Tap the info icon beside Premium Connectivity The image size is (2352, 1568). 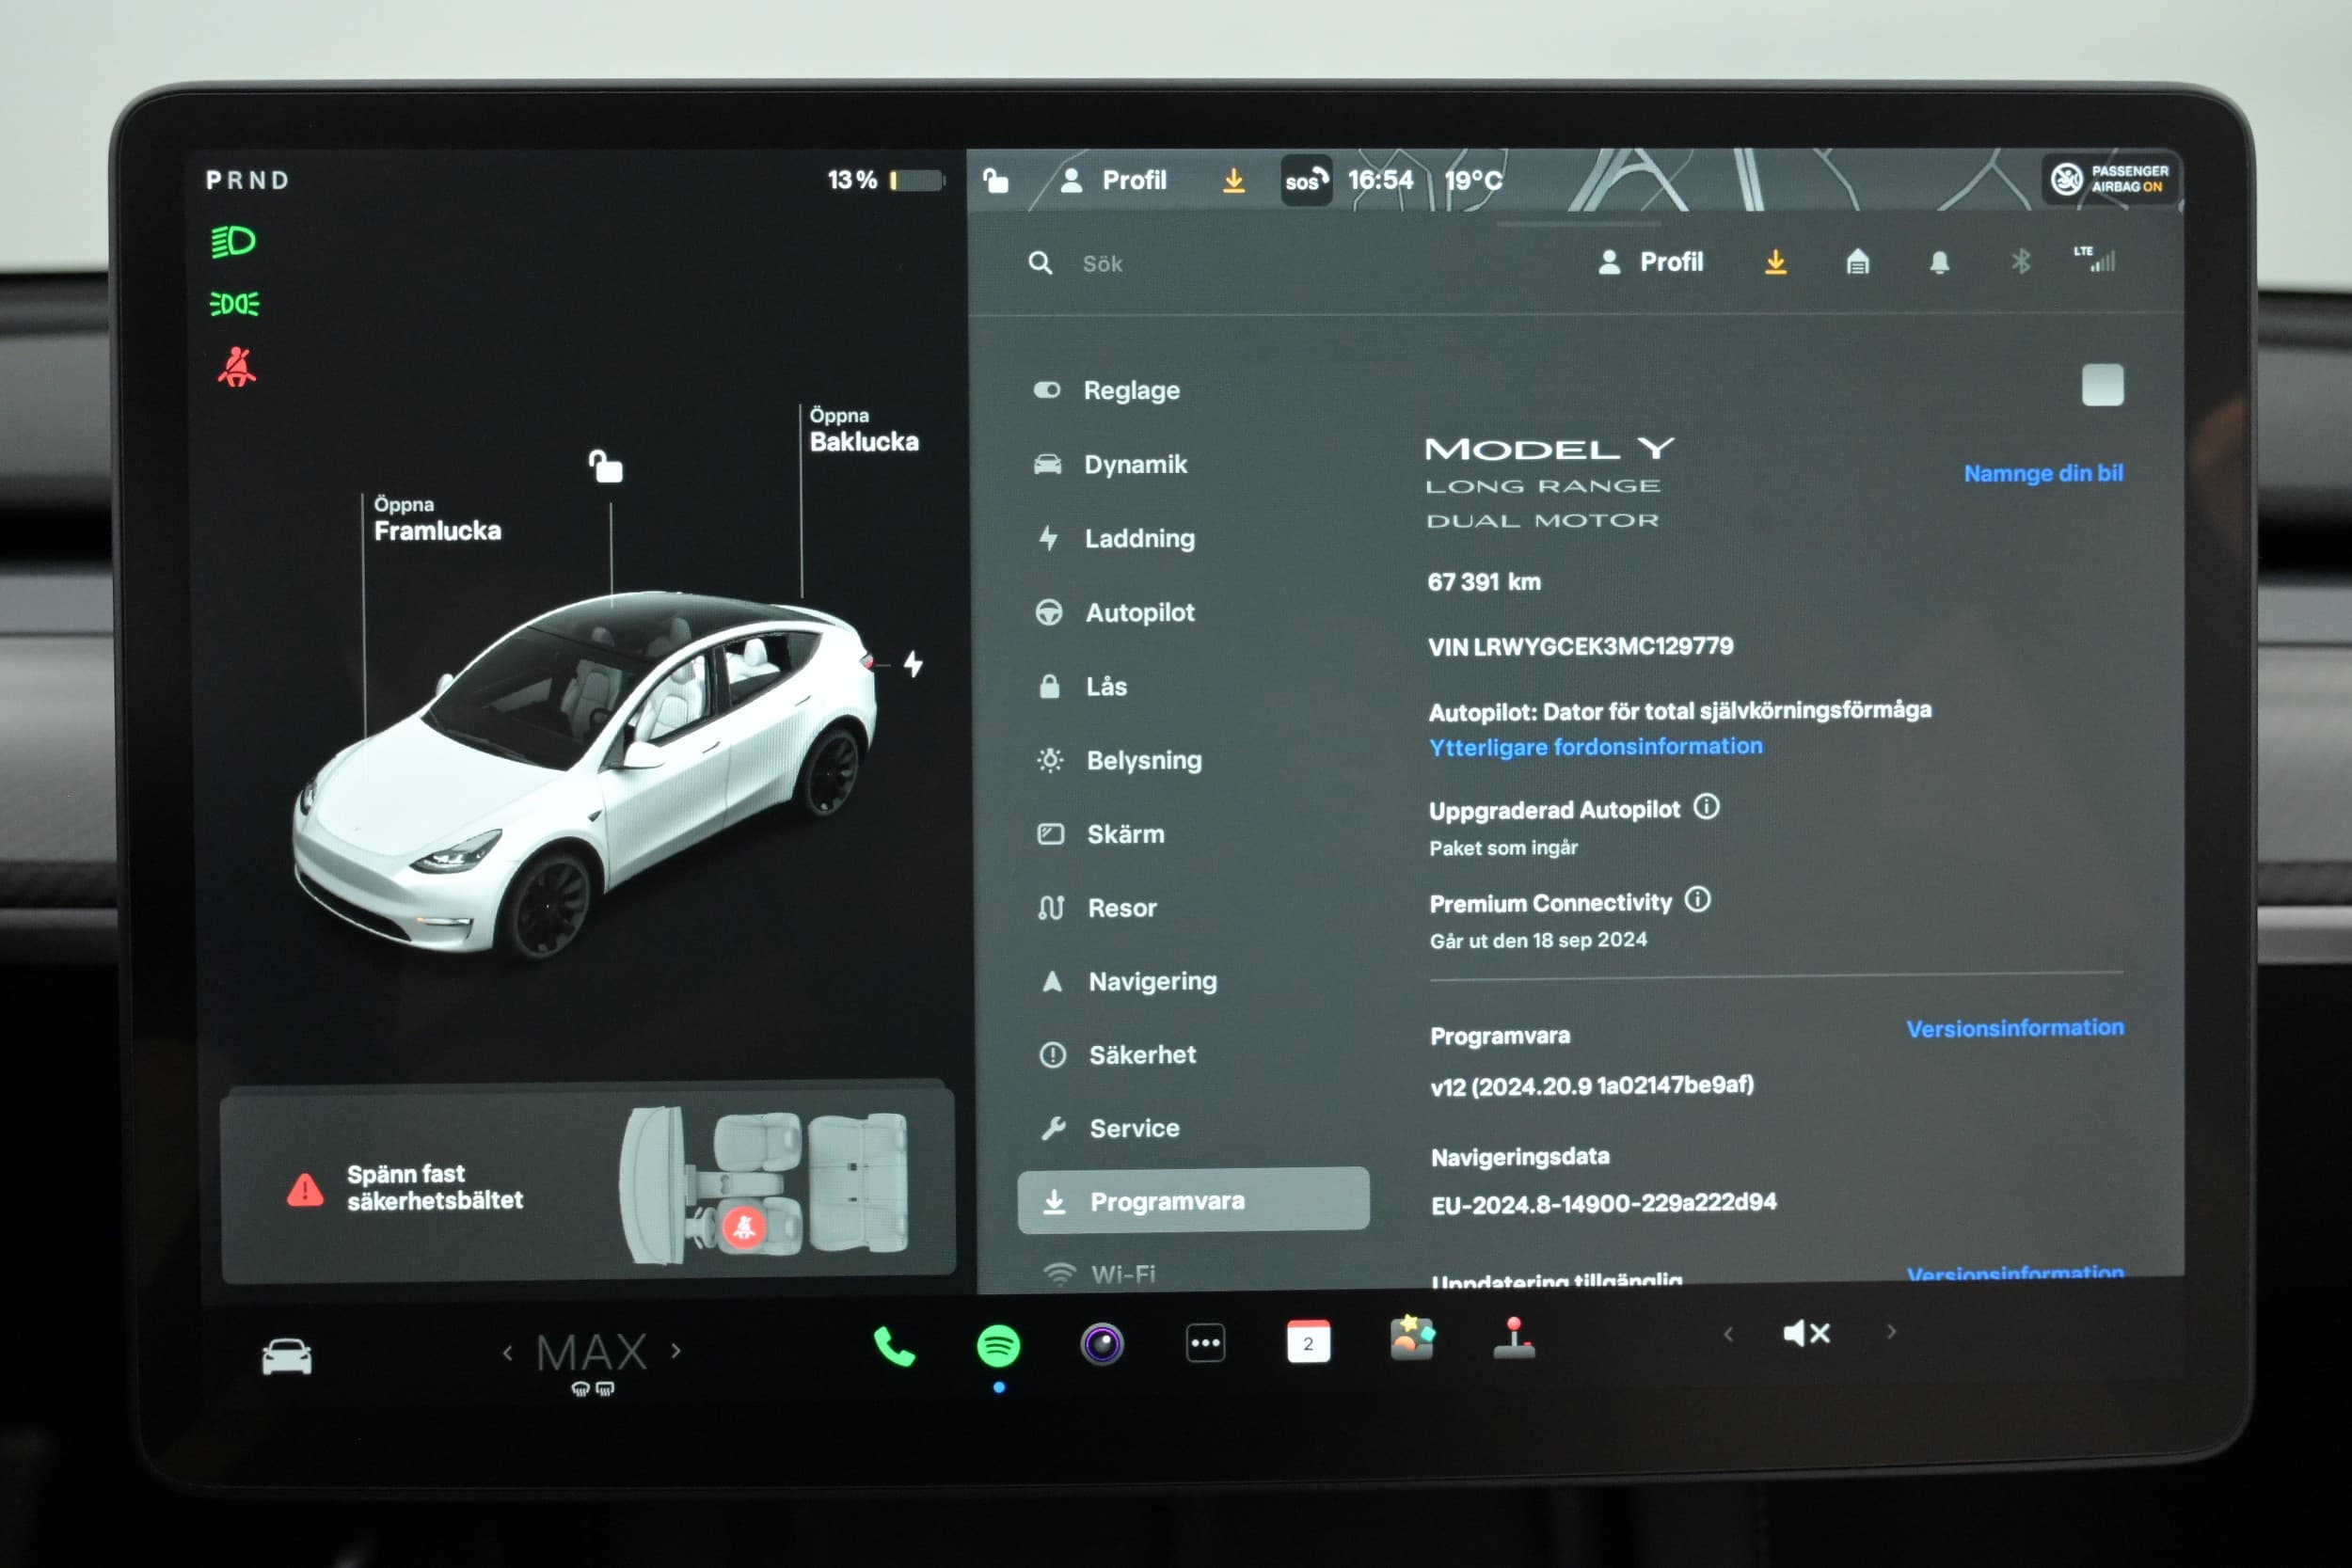(x=1698, y=900)
